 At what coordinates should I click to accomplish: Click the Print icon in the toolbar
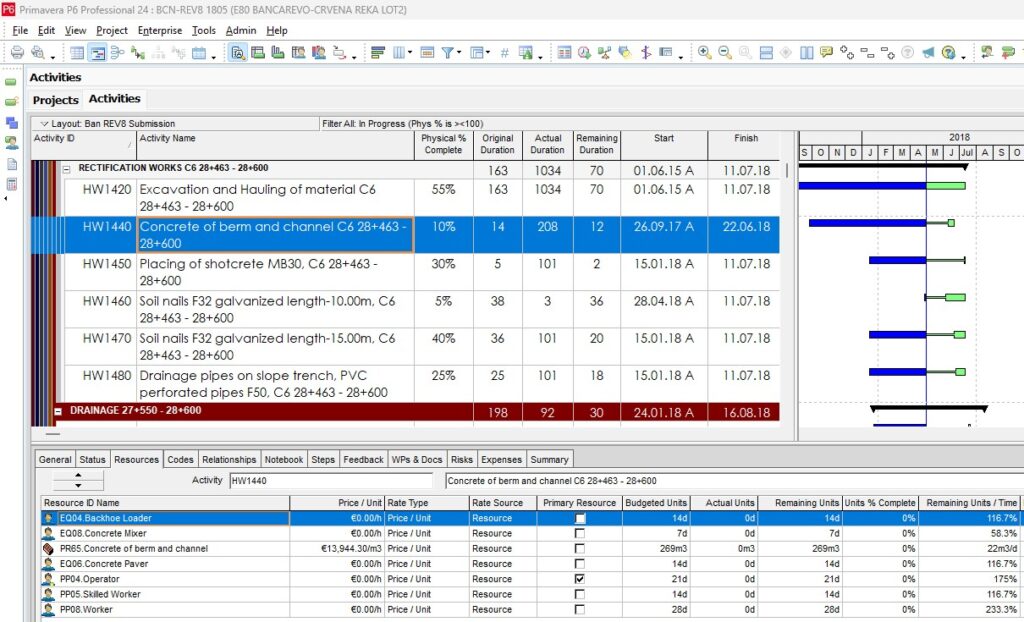(x=16, y=53)
